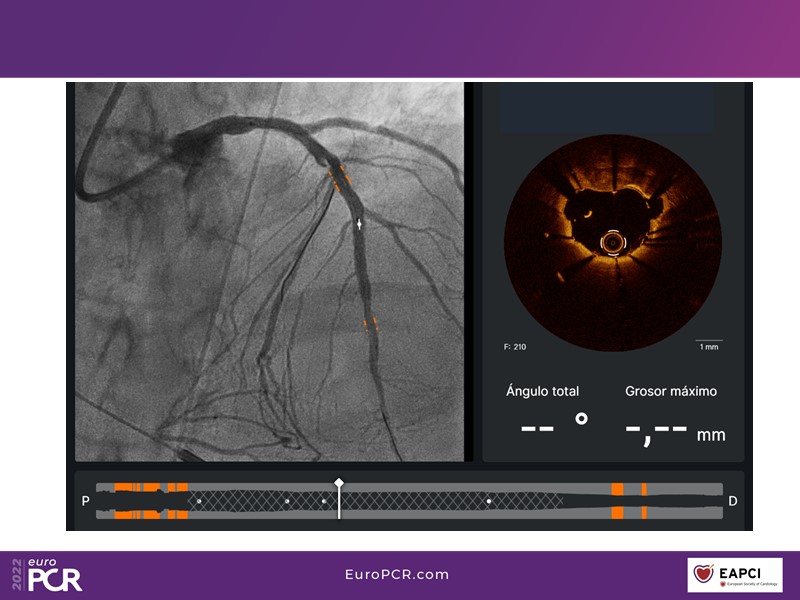The image size is (800, 600).
Task: Open the EuroPCR.com link
Action: (395, 575)
